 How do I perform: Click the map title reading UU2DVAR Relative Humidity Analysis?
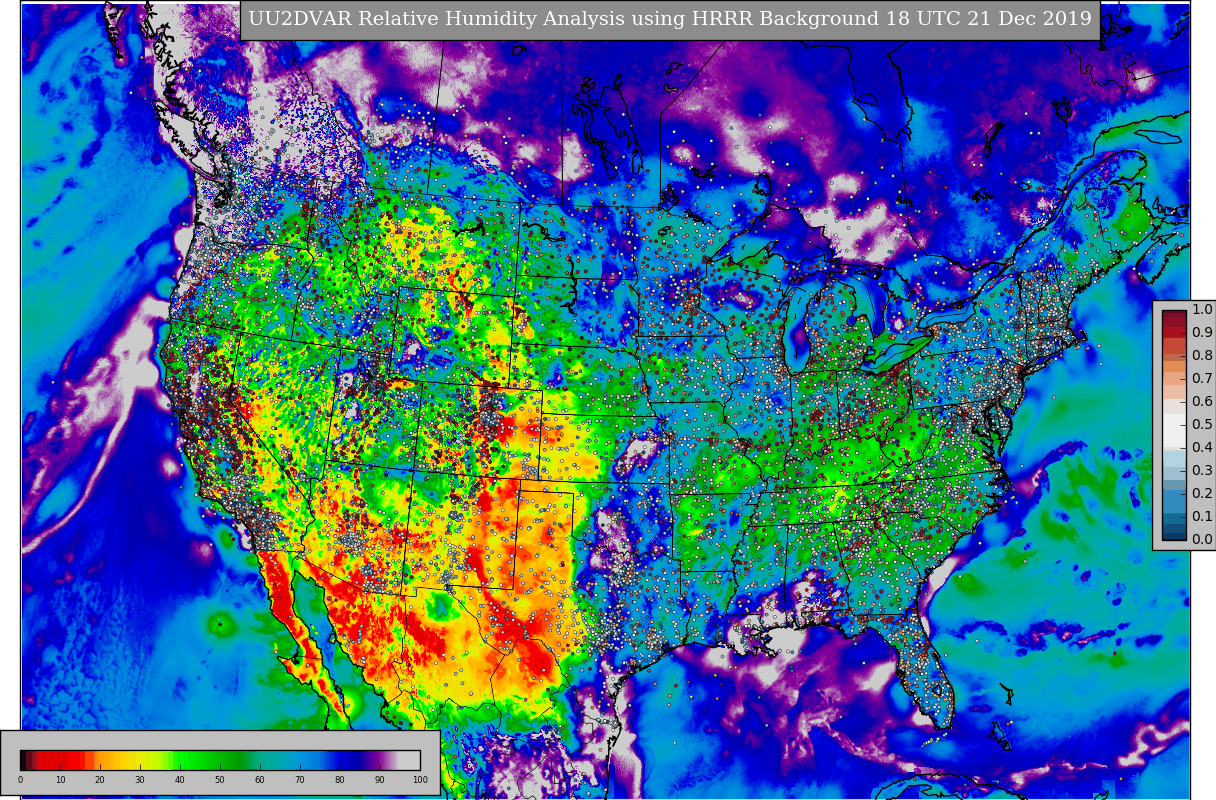click(669, 19)
